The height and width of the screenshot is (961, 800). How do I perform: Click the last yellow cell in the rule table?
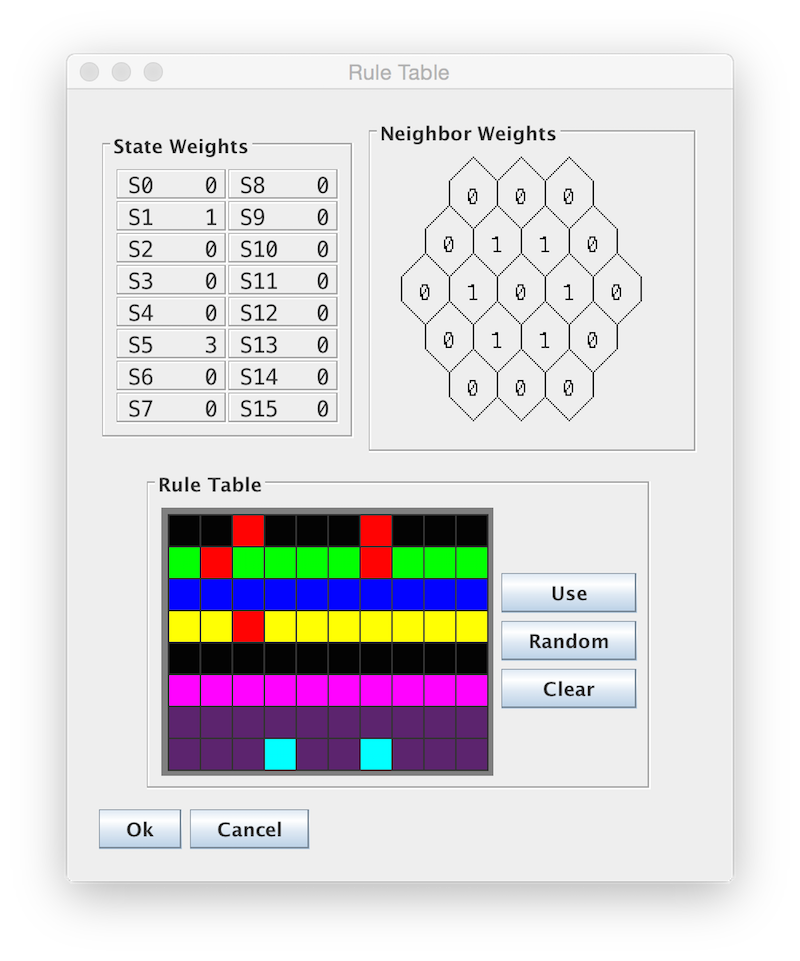(472, 626)
